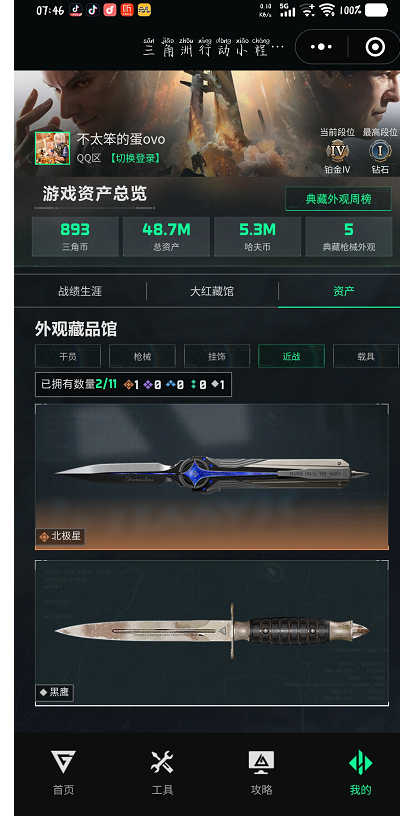The height and width of the screenshot is (816, 400).
Task: Filter collection by 挂饰 category
Action: tap(217, 356)
